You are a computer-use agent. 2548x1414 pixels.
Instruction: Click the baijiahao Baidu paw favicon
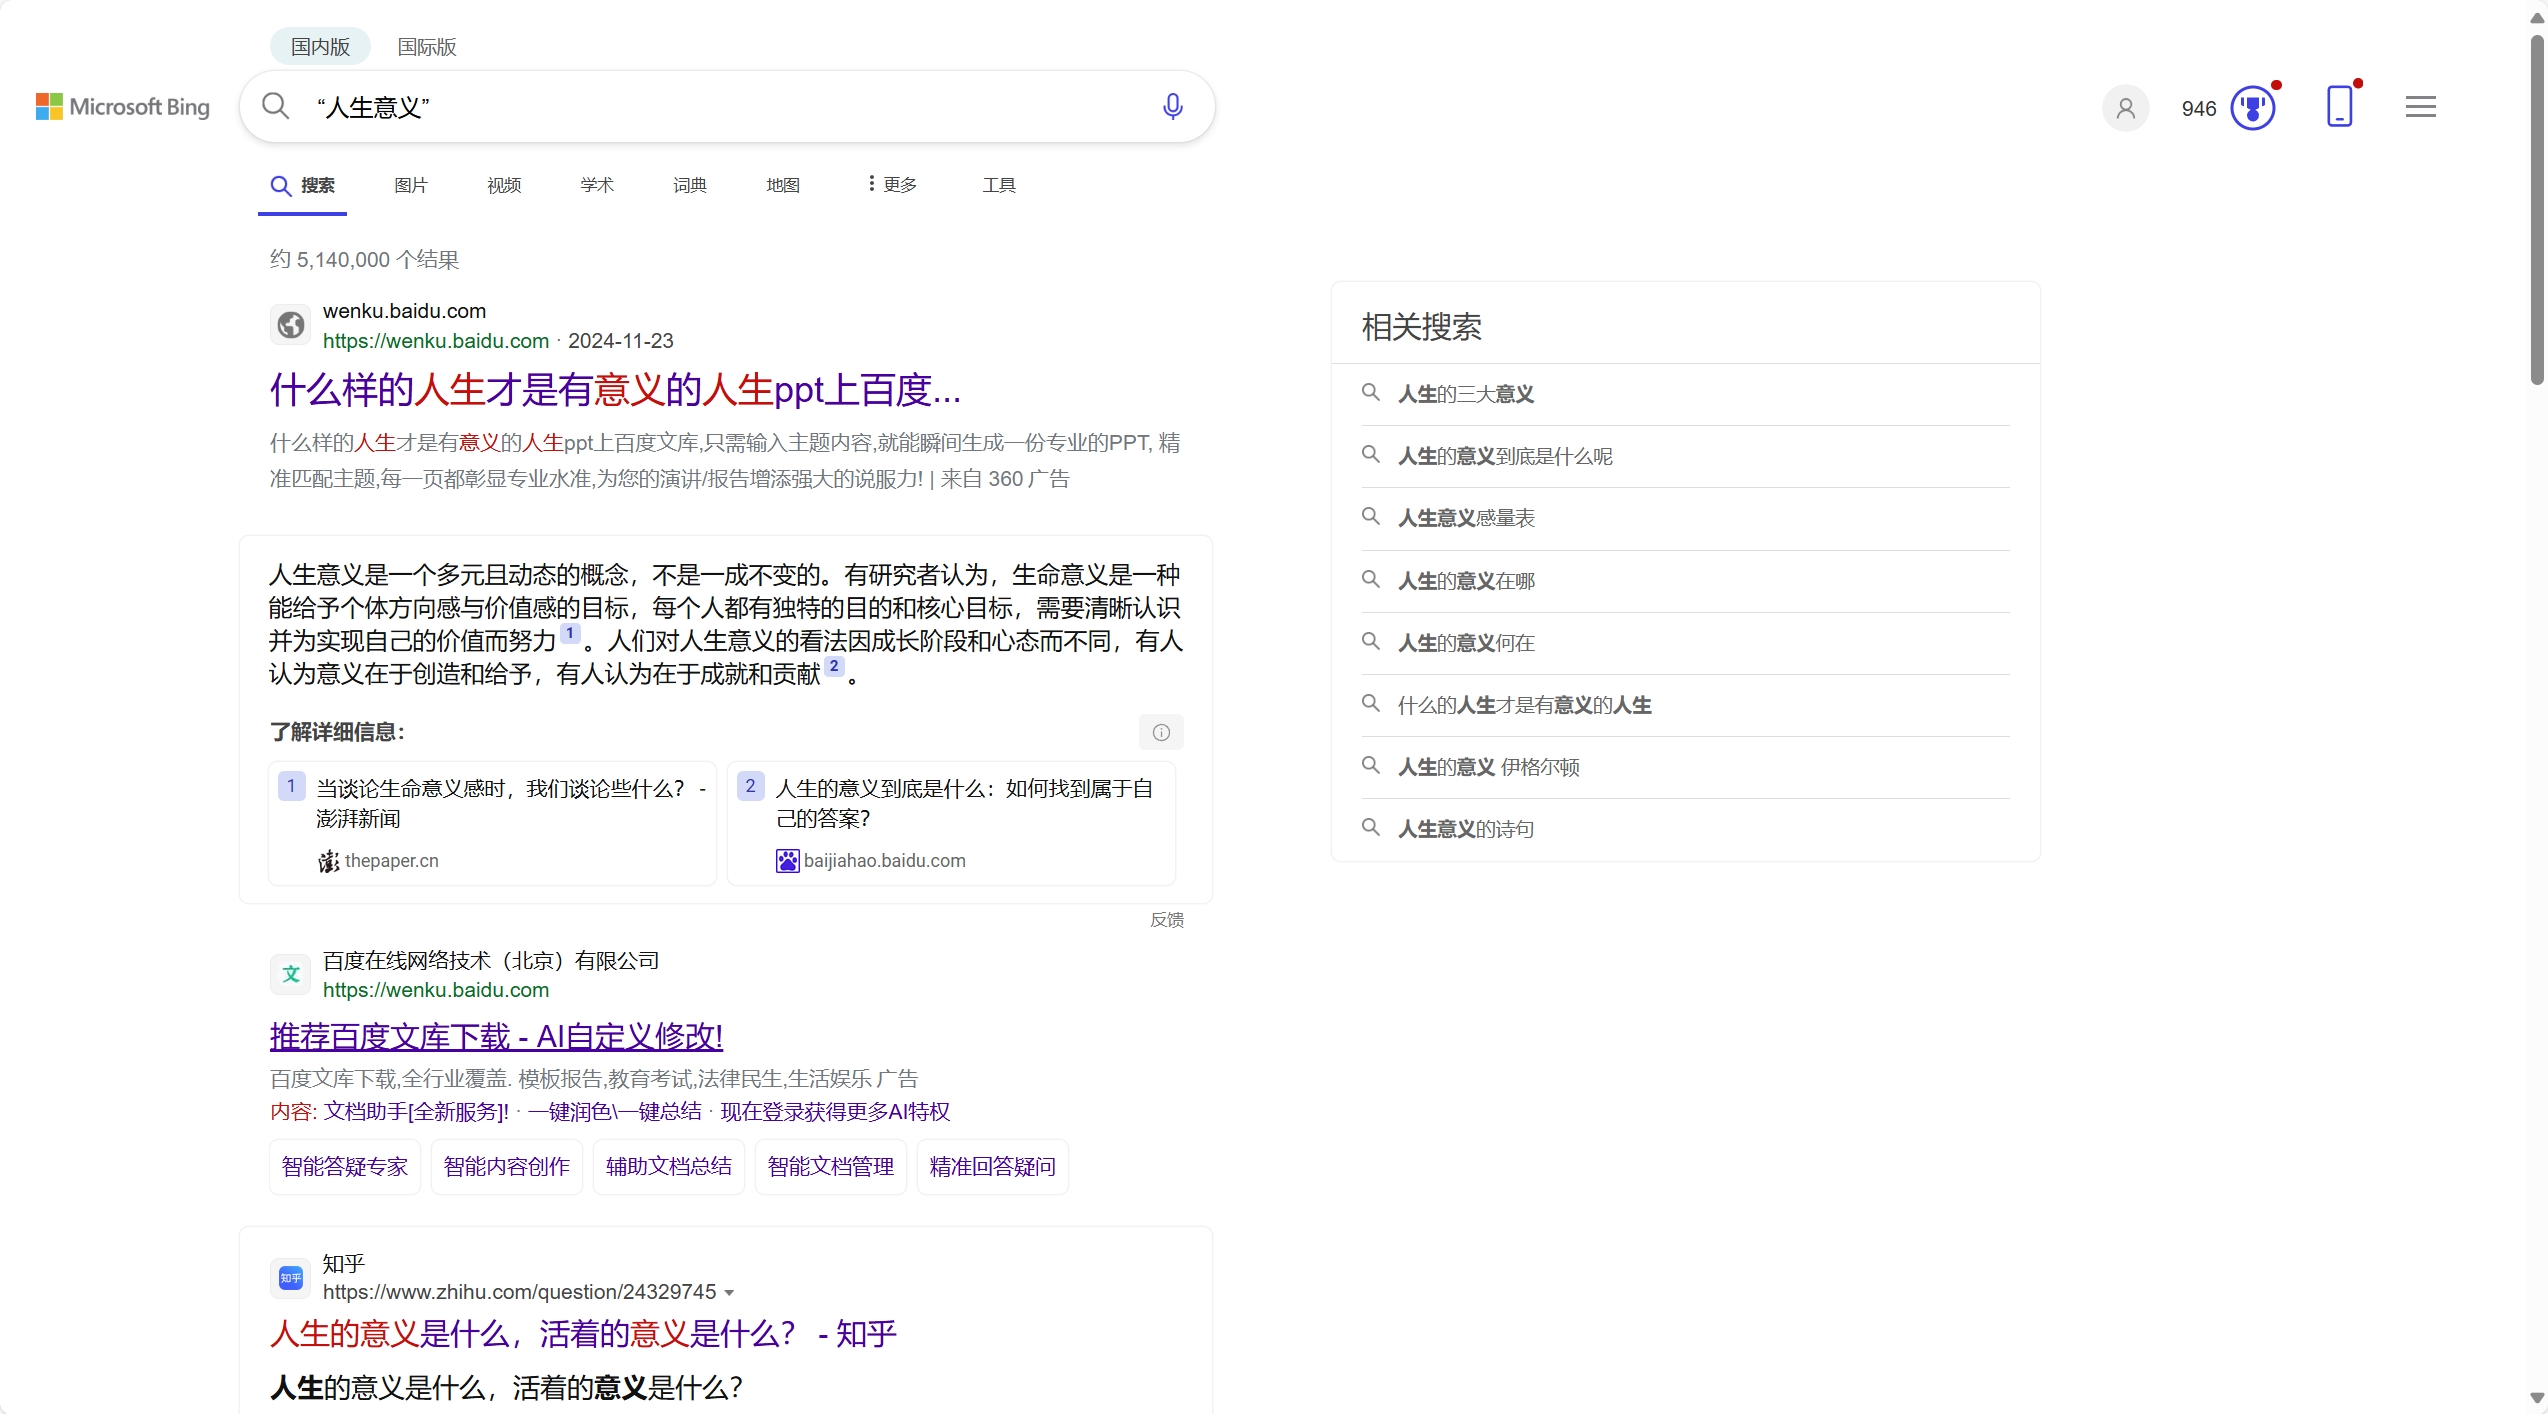click(x=787, y=861)
